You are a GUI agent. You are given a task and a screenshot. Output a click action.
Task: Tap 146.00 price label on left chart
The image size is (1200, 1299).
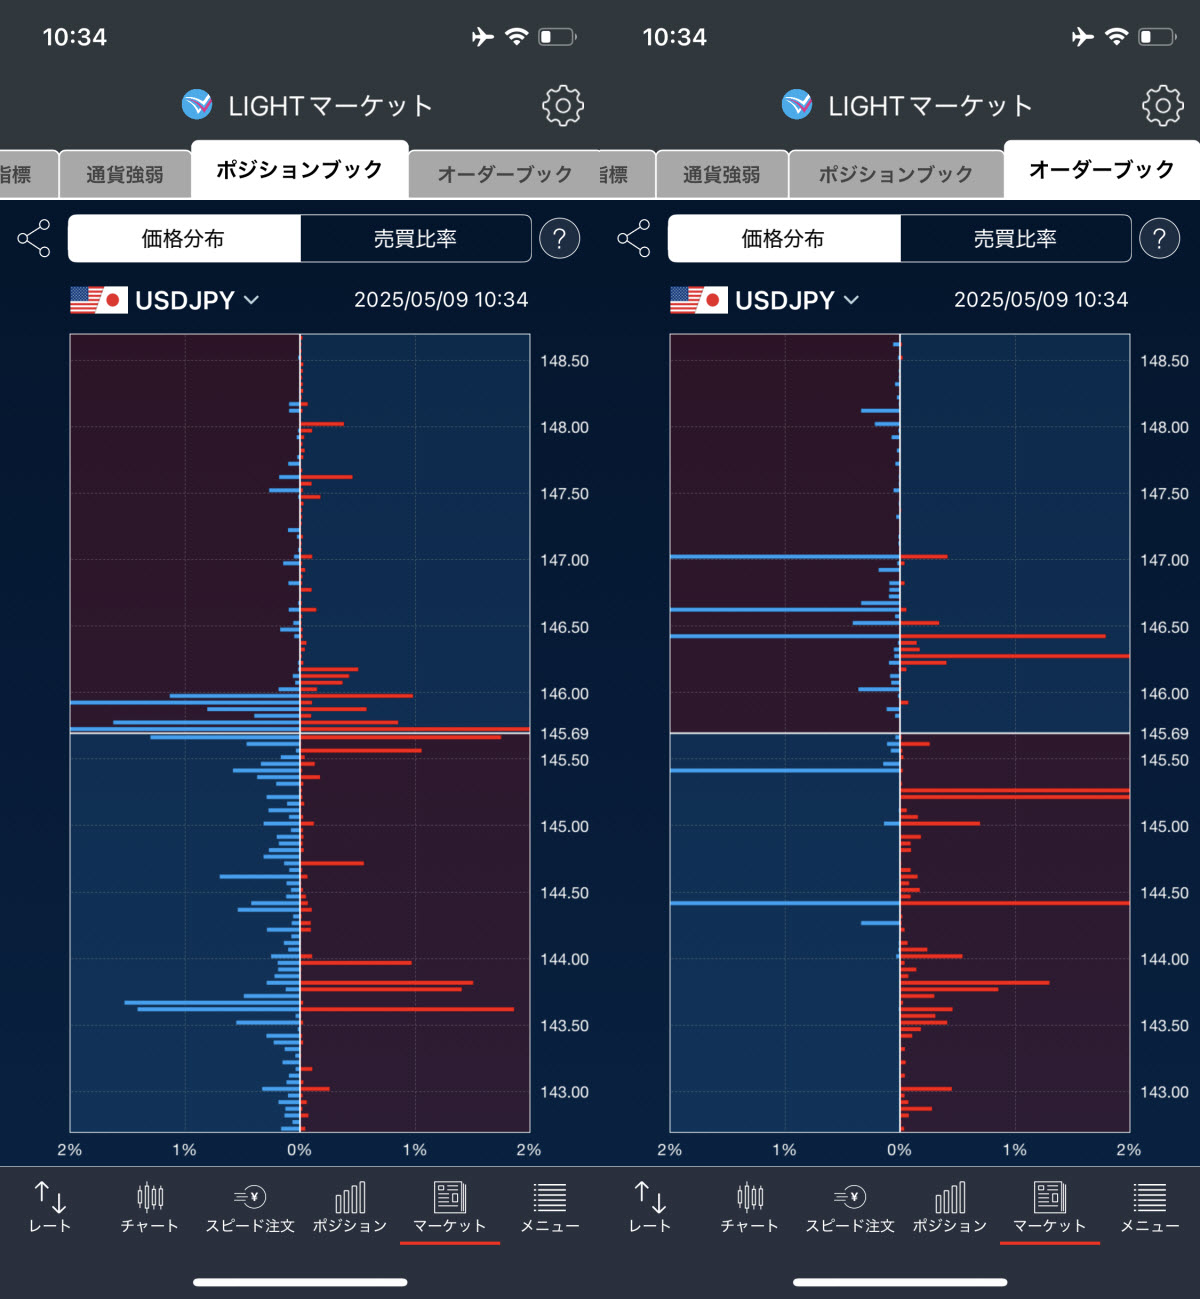(x=564, y=693)
